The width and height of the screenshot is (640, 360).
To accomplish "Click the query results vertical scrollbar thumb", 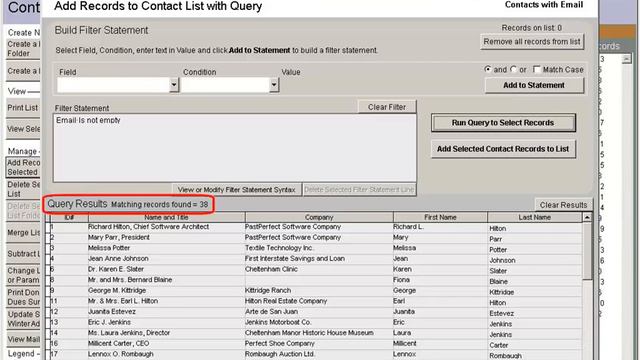I will [x=587, y=251].
